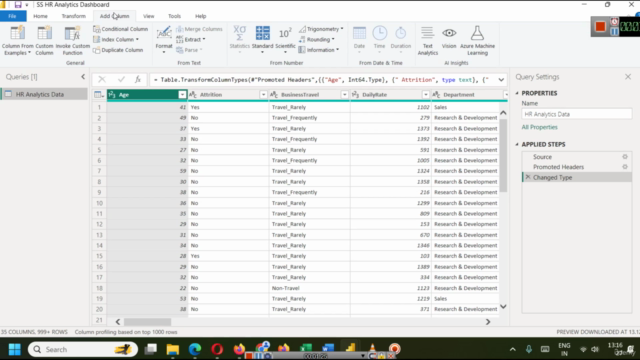Select HR Analytics Data query
The image size is (640, 360).
44,94
